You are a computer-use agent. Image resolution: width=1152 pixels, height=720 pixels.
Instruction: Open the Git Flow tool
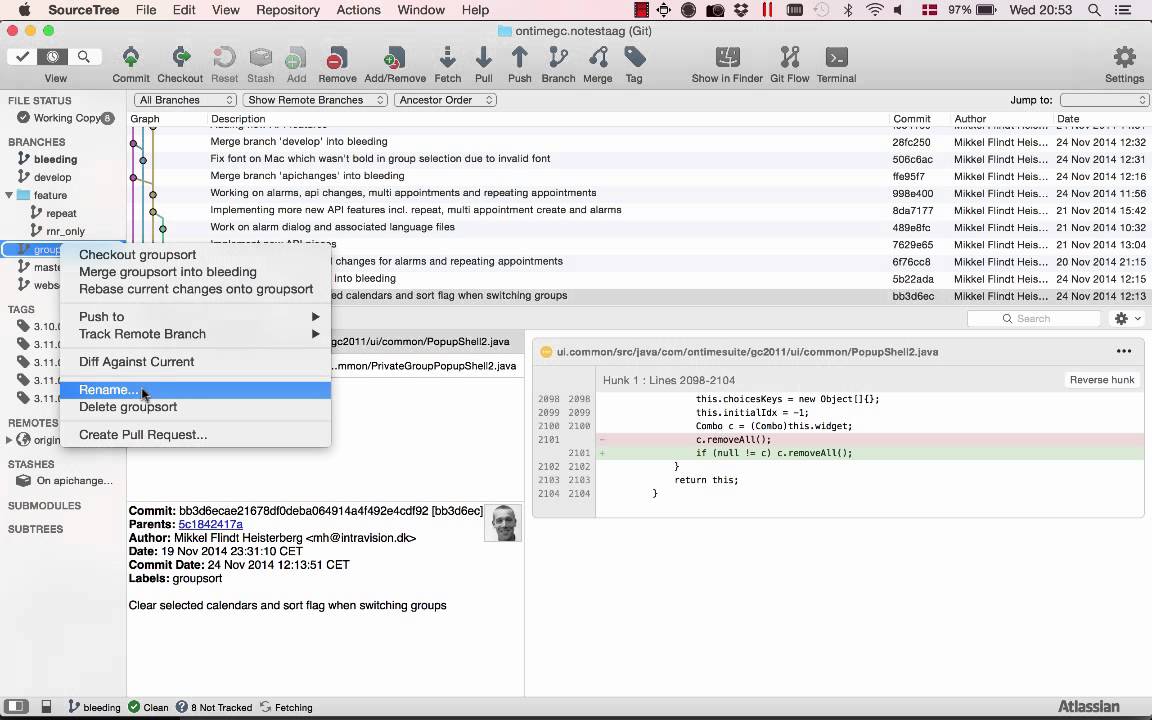[790, 57]
